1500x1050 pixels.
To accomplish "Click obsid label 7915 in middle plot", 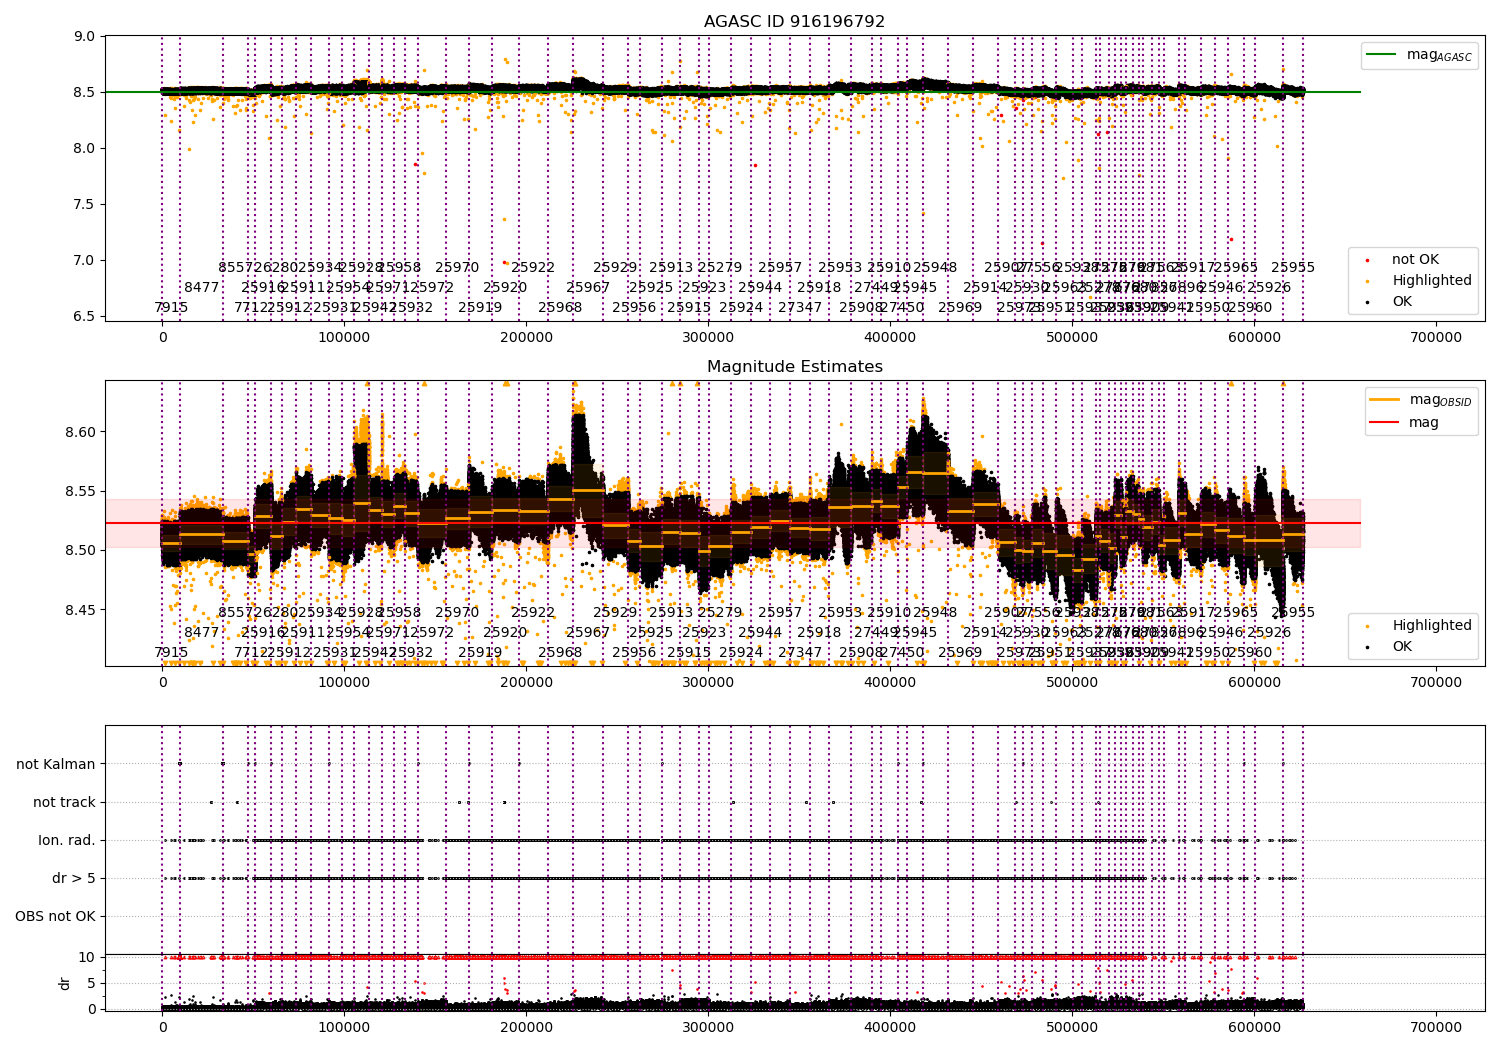I will (171, 653).
